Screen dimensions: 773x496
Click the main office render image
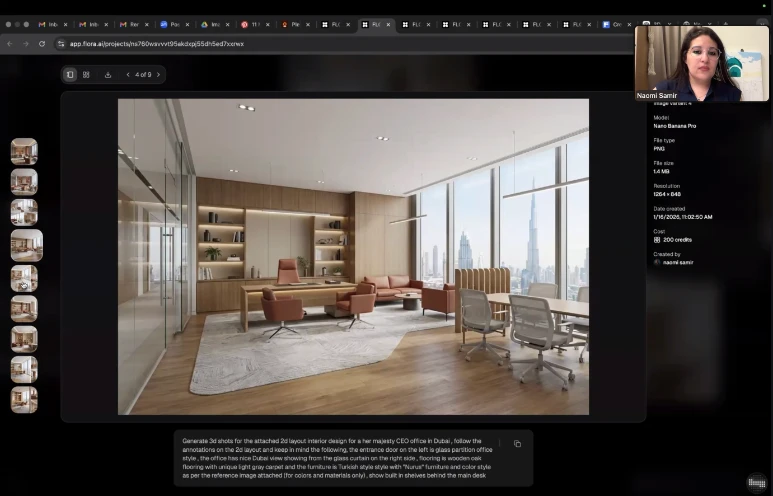point(353,256)
